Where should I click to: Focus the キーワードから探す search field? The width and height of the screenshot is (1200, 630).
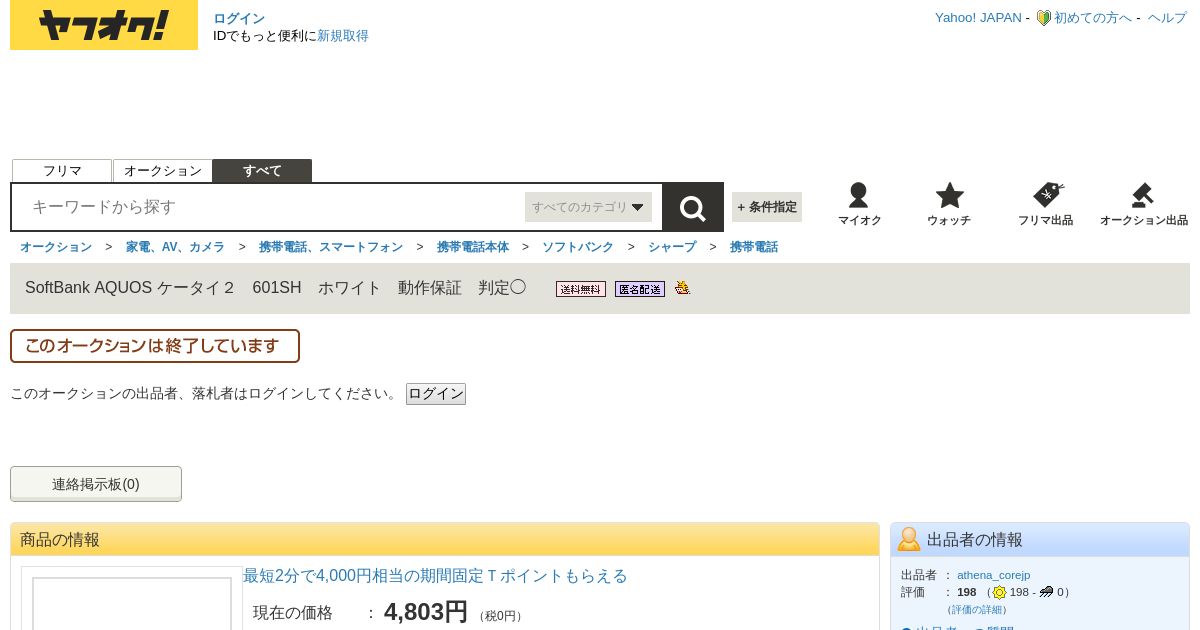point(270,207)
